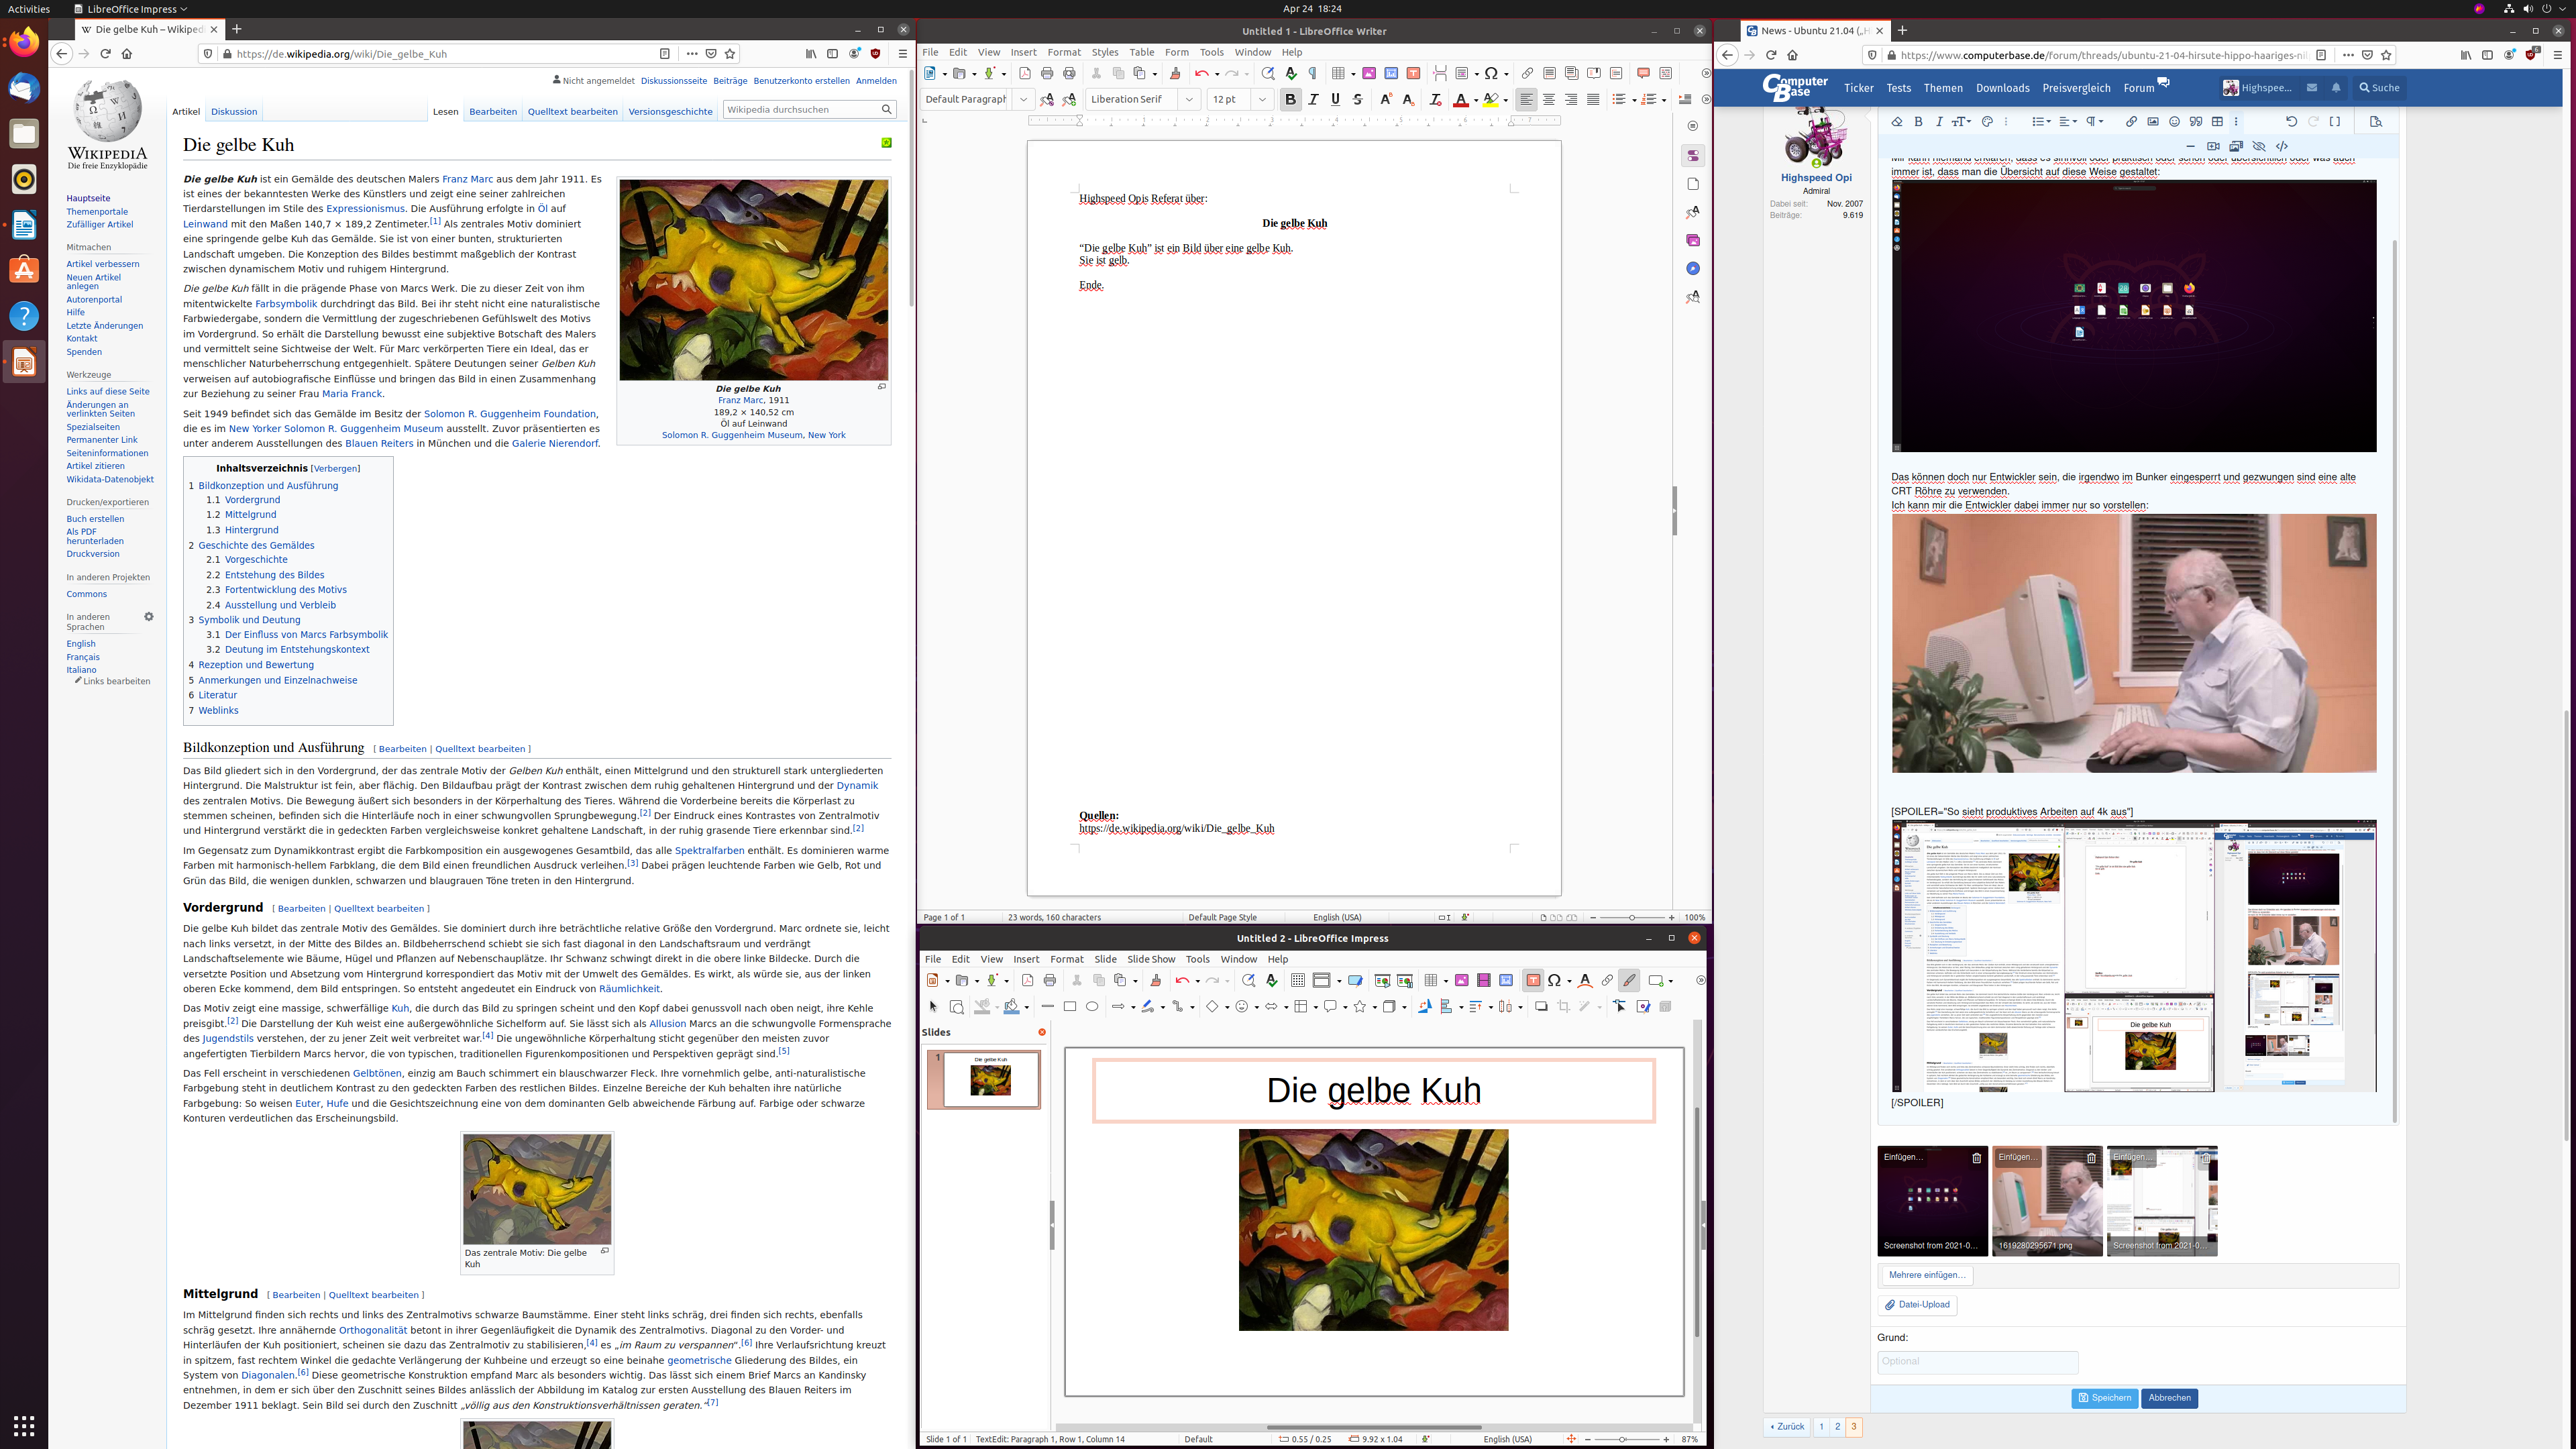Open the font size dropdown in Writer
2576x1449 pixels.
1262,99
